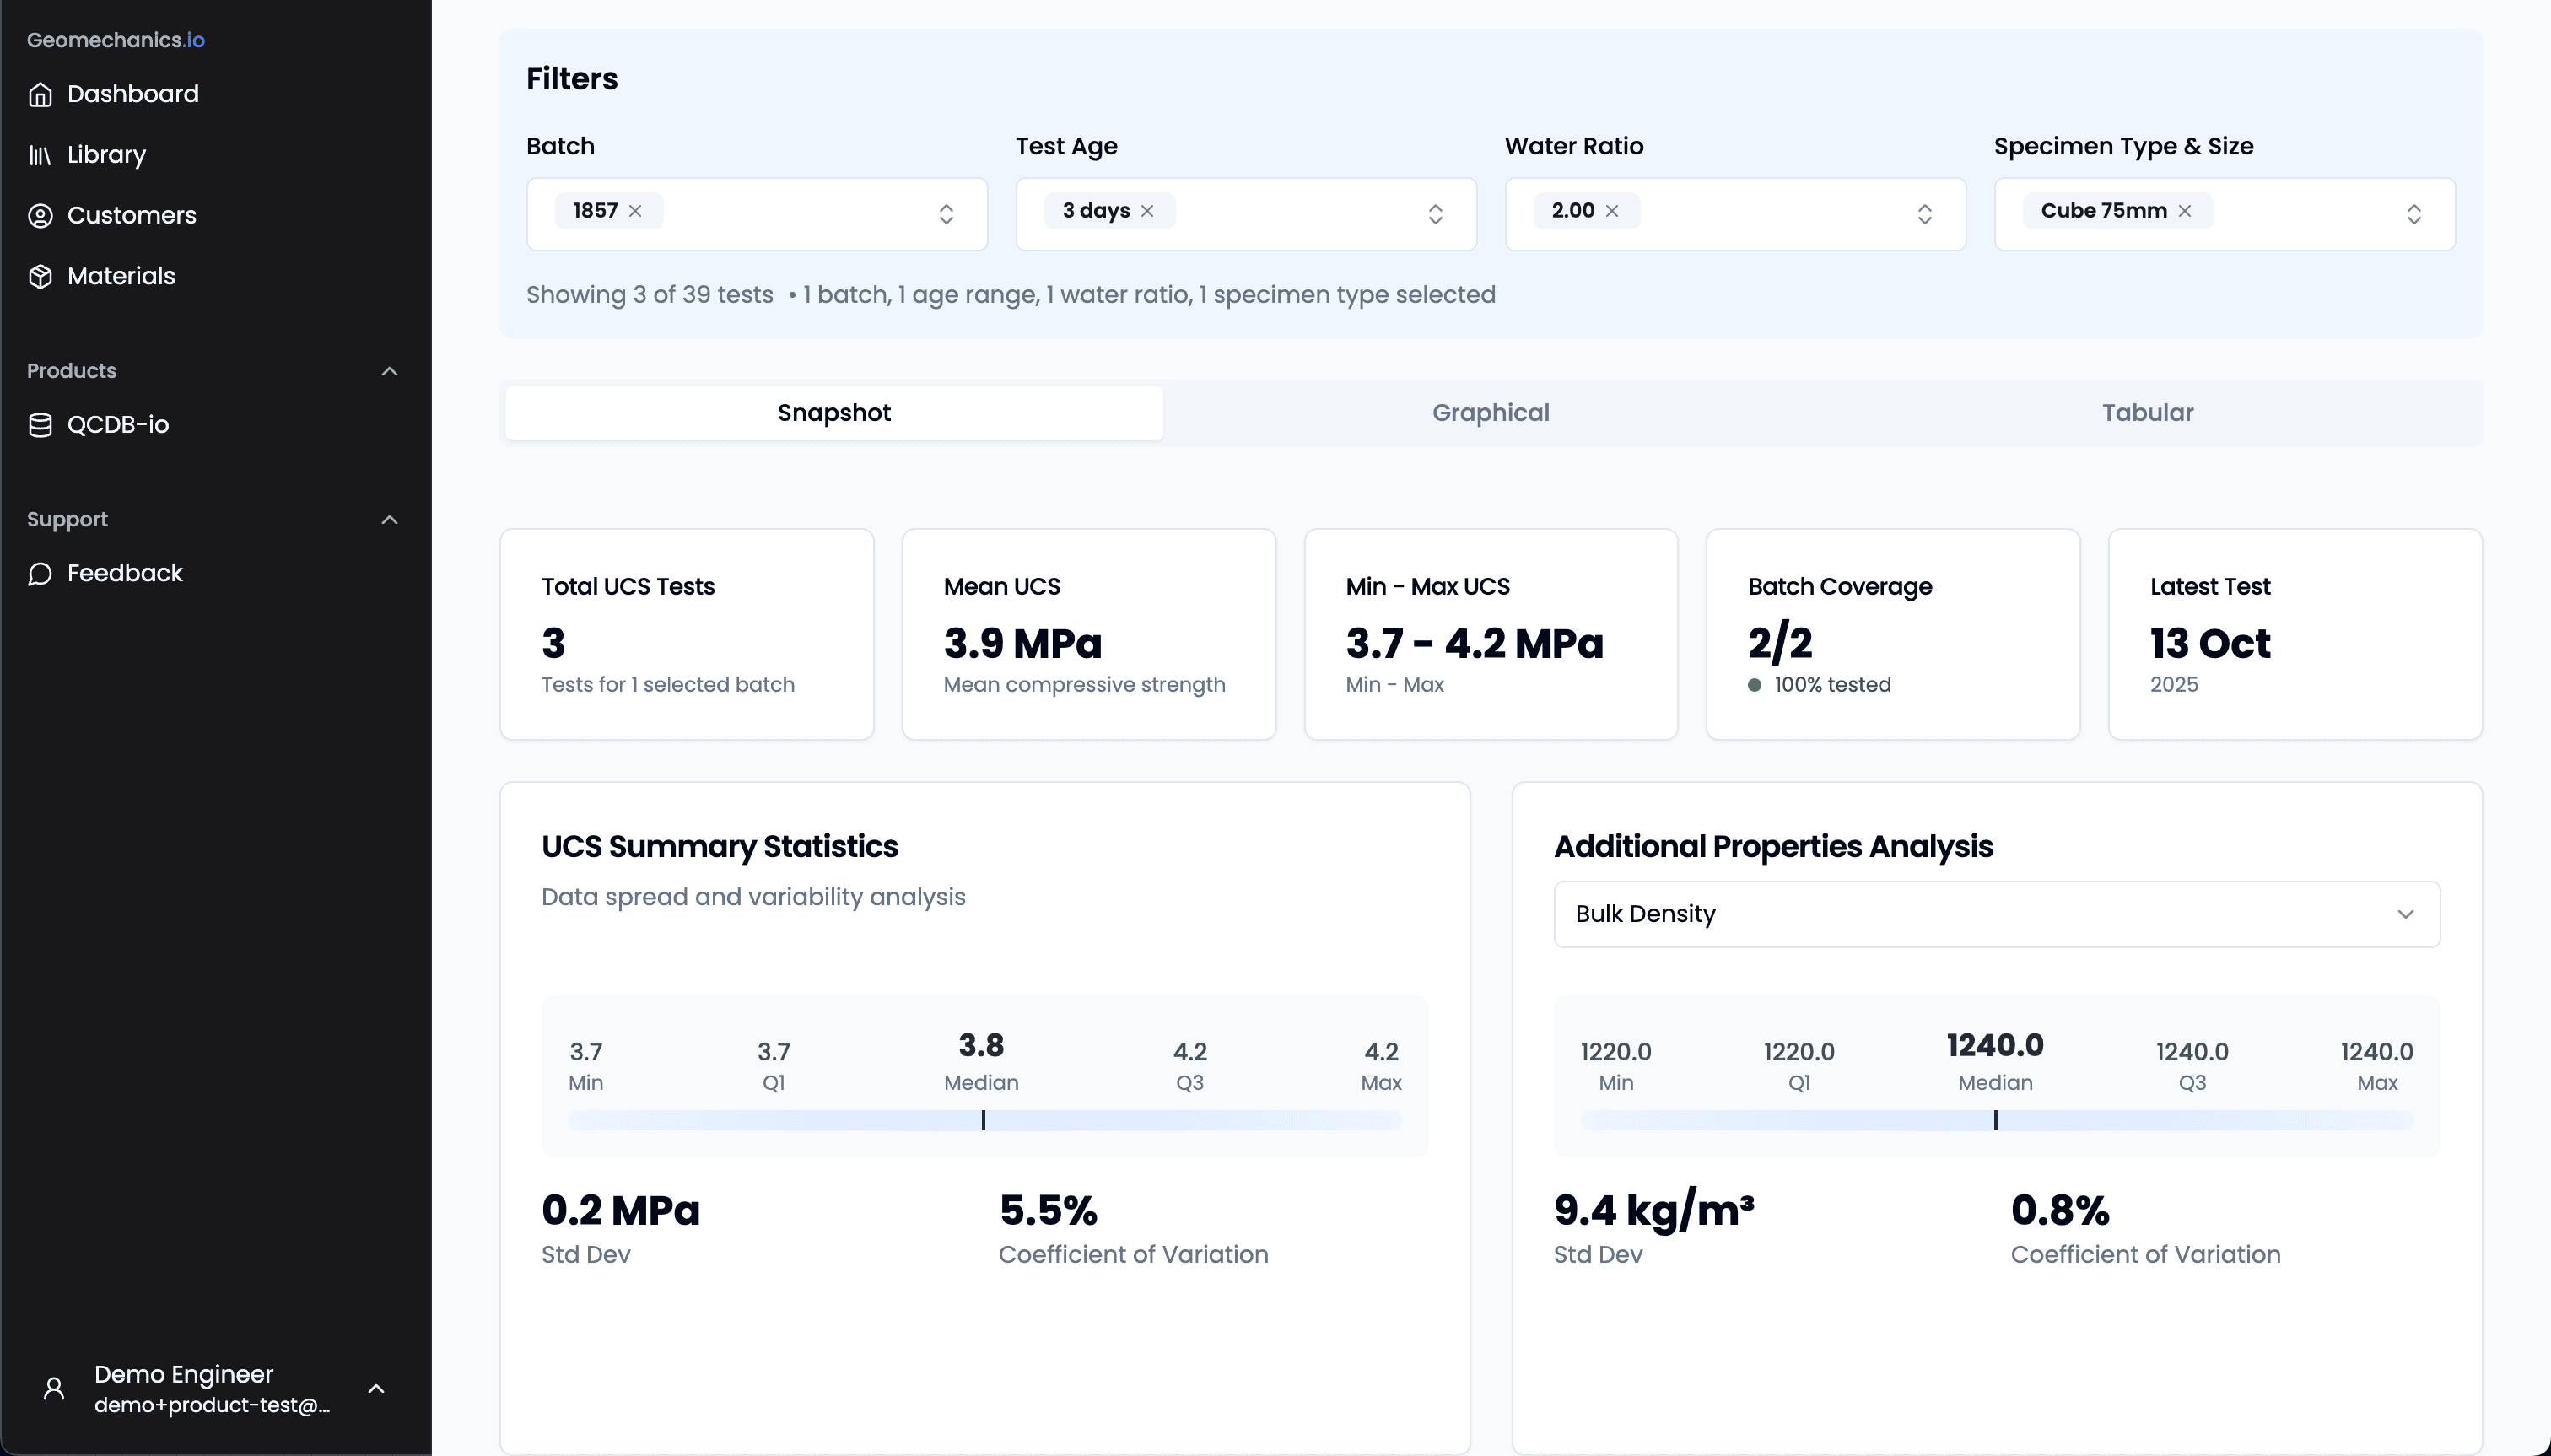The height and width of the screenshot is (1456, 2551).
Task: Remove the 1857 batch filter chip
Action: pyautogui.click(x=635, y=211)
